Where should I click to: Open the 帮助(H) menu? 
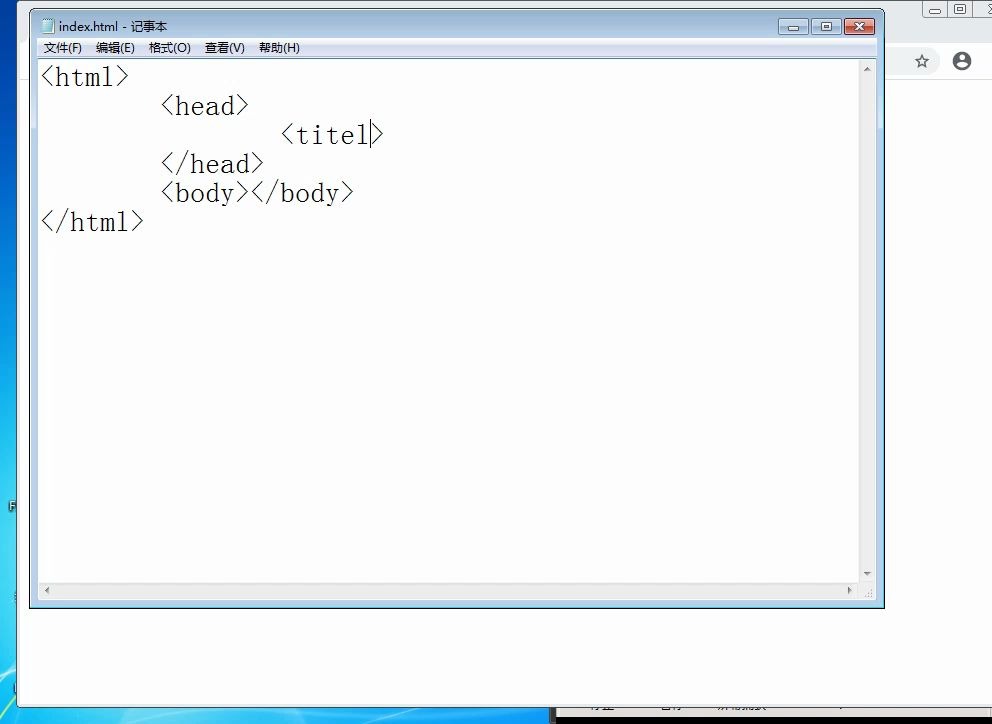[x=278, y=47]
